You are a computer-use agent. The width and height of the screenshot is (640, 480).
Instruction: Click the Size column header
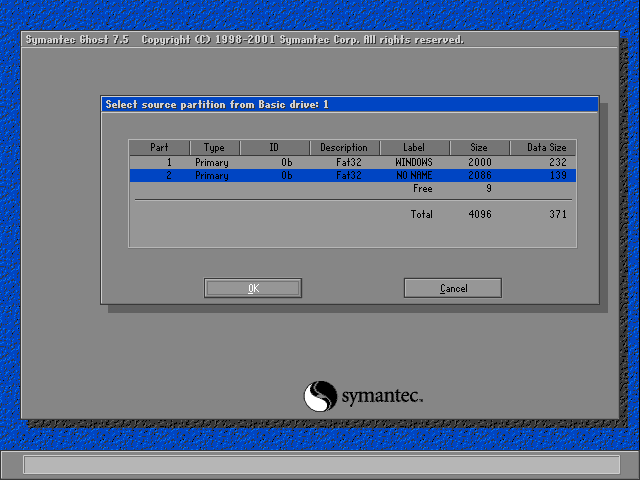(480, 147)
